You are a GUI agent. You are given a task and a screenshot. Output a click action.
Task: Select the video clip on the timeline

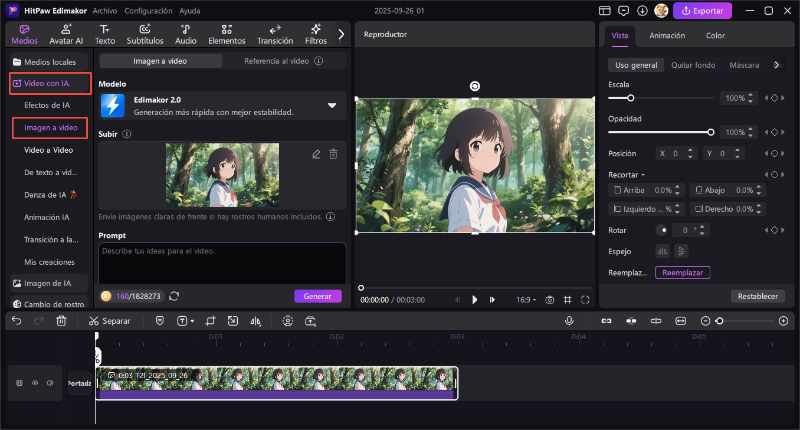(277, 383)
